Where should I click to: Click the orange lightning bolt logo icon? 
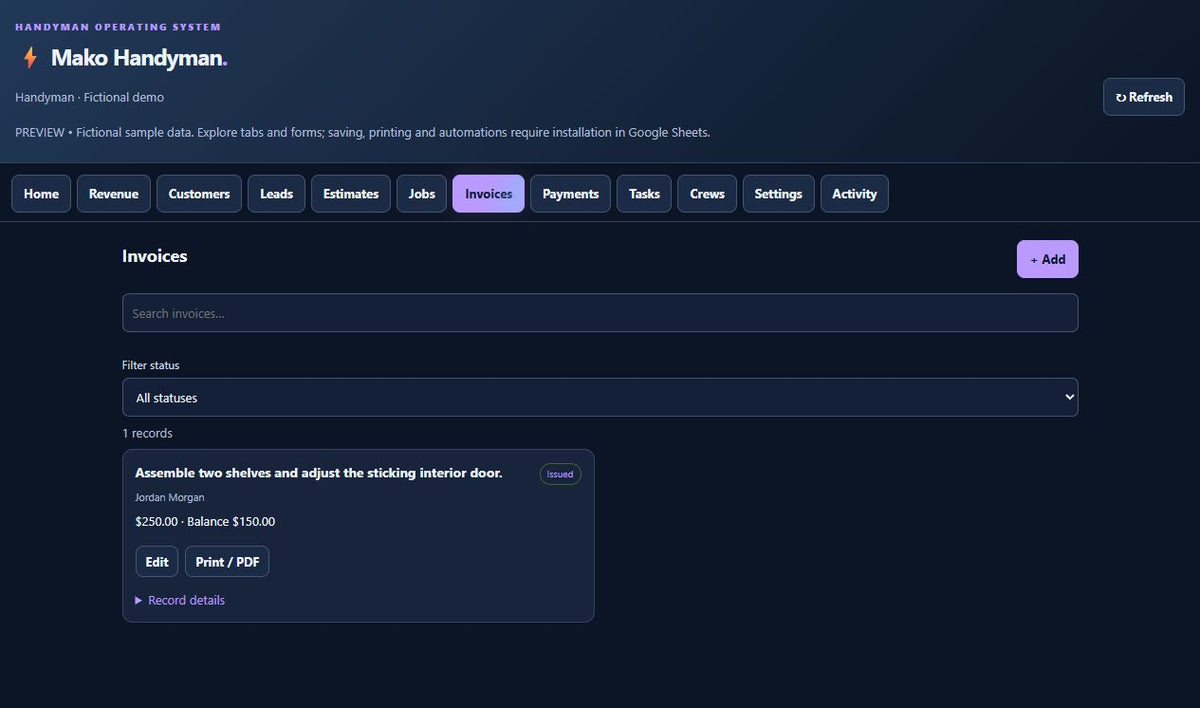point(30,58)
